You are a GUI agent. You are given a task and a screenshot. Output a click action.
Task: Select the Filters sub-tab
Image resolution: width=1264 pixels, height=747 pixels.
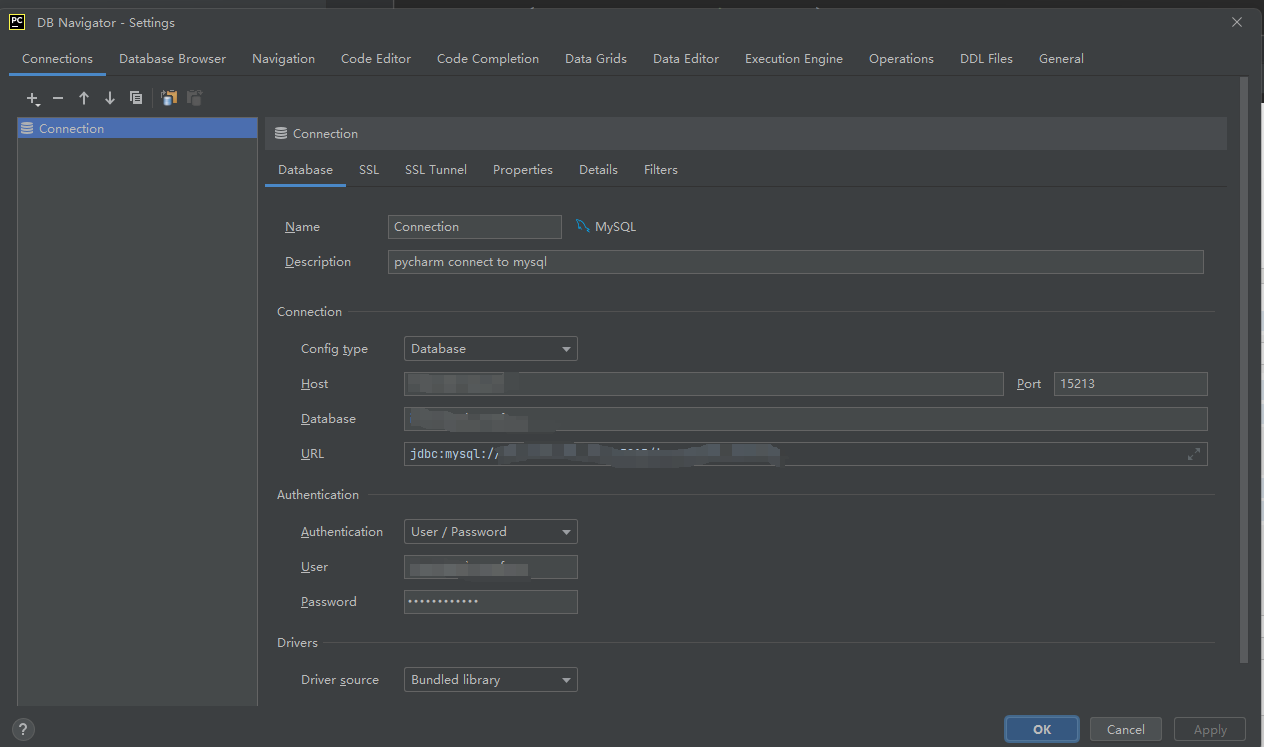(x=661, y=170)
